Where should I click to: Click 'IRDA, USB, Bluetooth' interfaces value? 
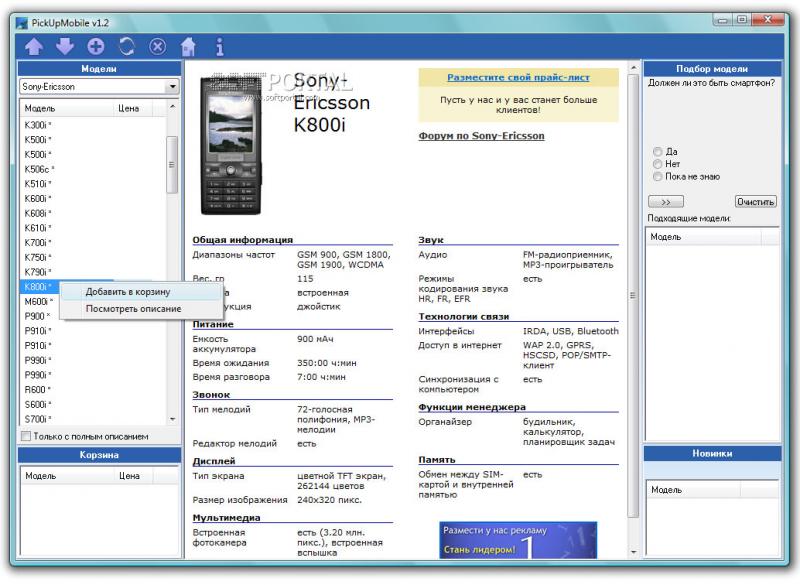[x=570, y=332]
